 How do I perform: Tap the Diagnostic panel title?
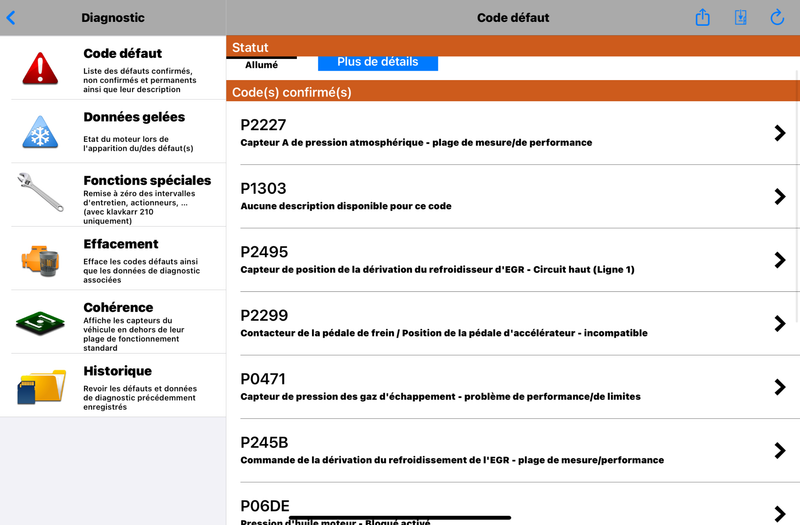[x=113, y=18]
